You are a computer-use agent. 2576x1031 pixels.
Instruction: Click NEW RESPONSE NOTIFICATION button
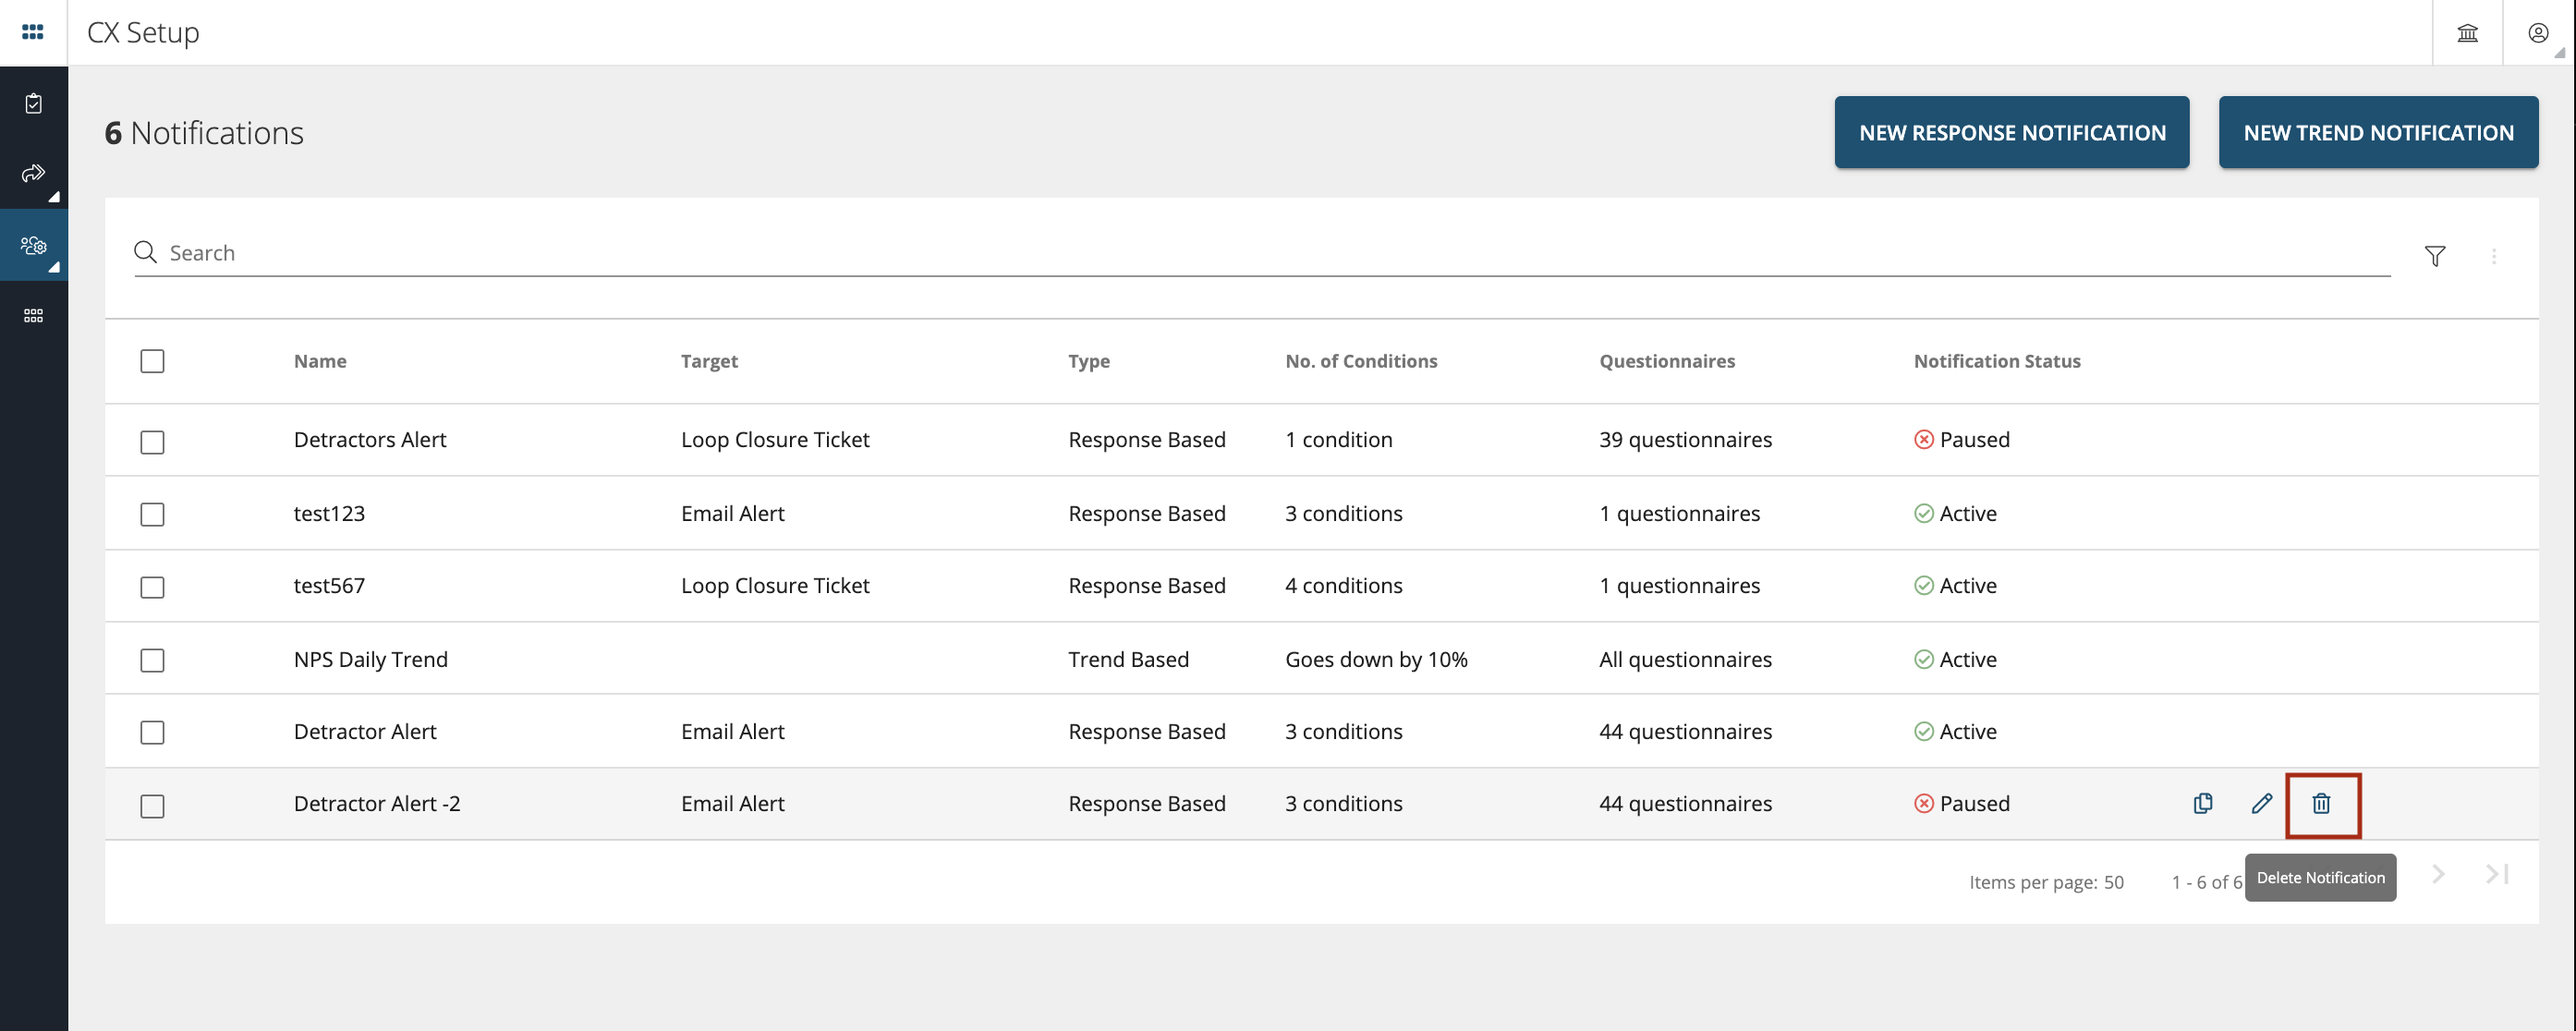click(x=2011, y=132)
